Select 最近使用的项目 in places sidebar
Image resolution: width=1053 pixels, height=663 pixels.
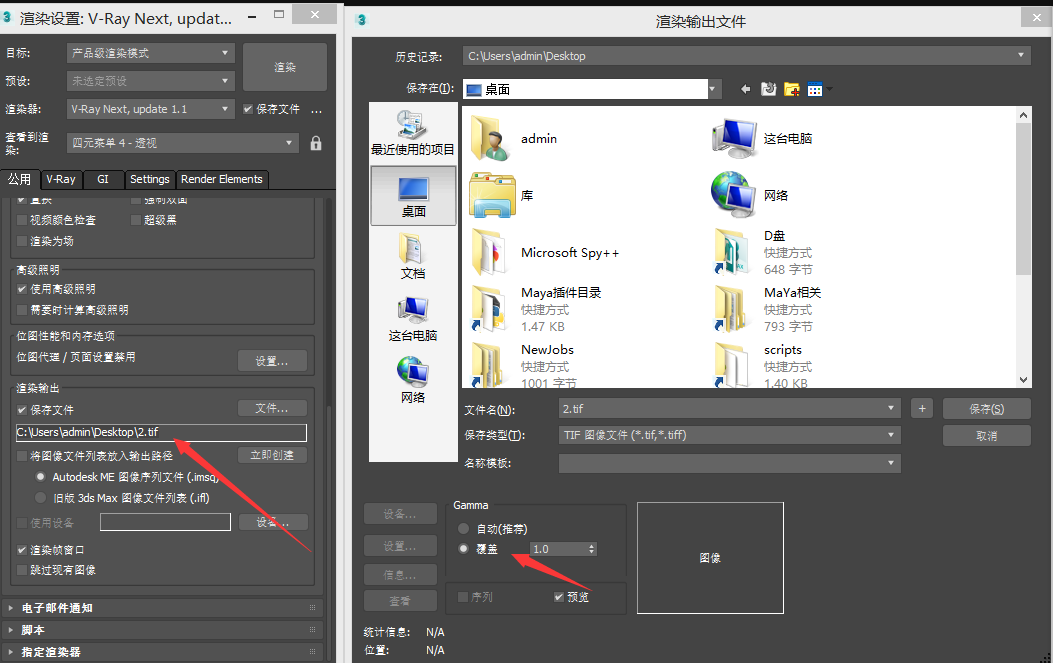[413, 134]
